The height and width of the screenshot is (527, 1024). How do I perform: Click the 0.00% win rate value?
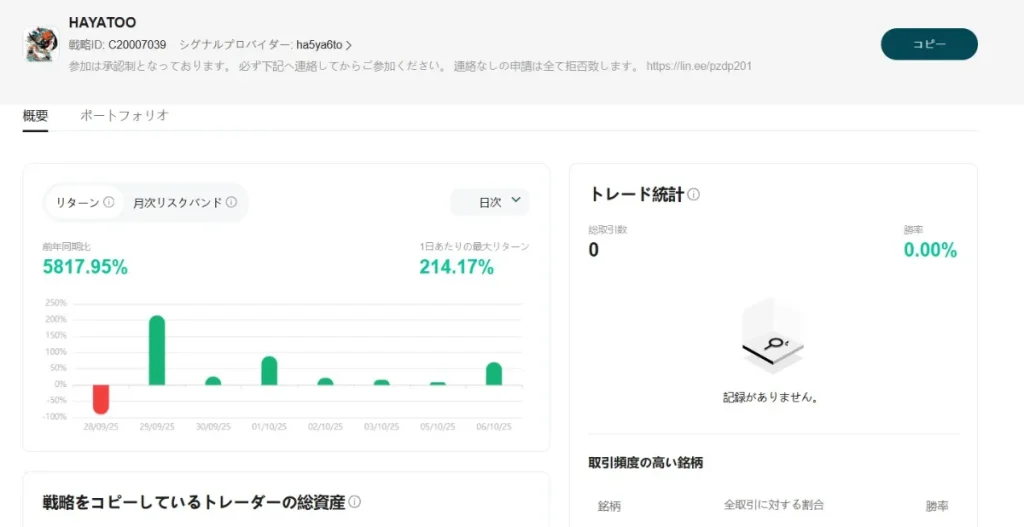[930, 250]
